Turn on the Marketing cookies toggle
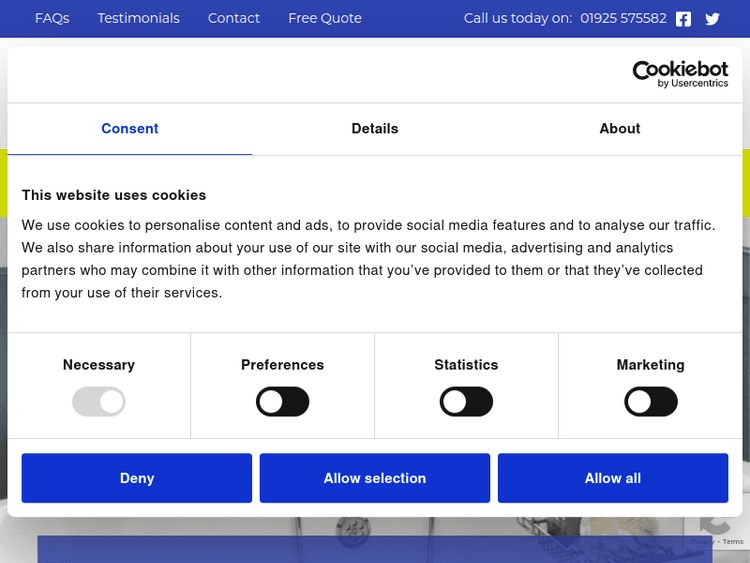The image size is (750, 563). 651,402
